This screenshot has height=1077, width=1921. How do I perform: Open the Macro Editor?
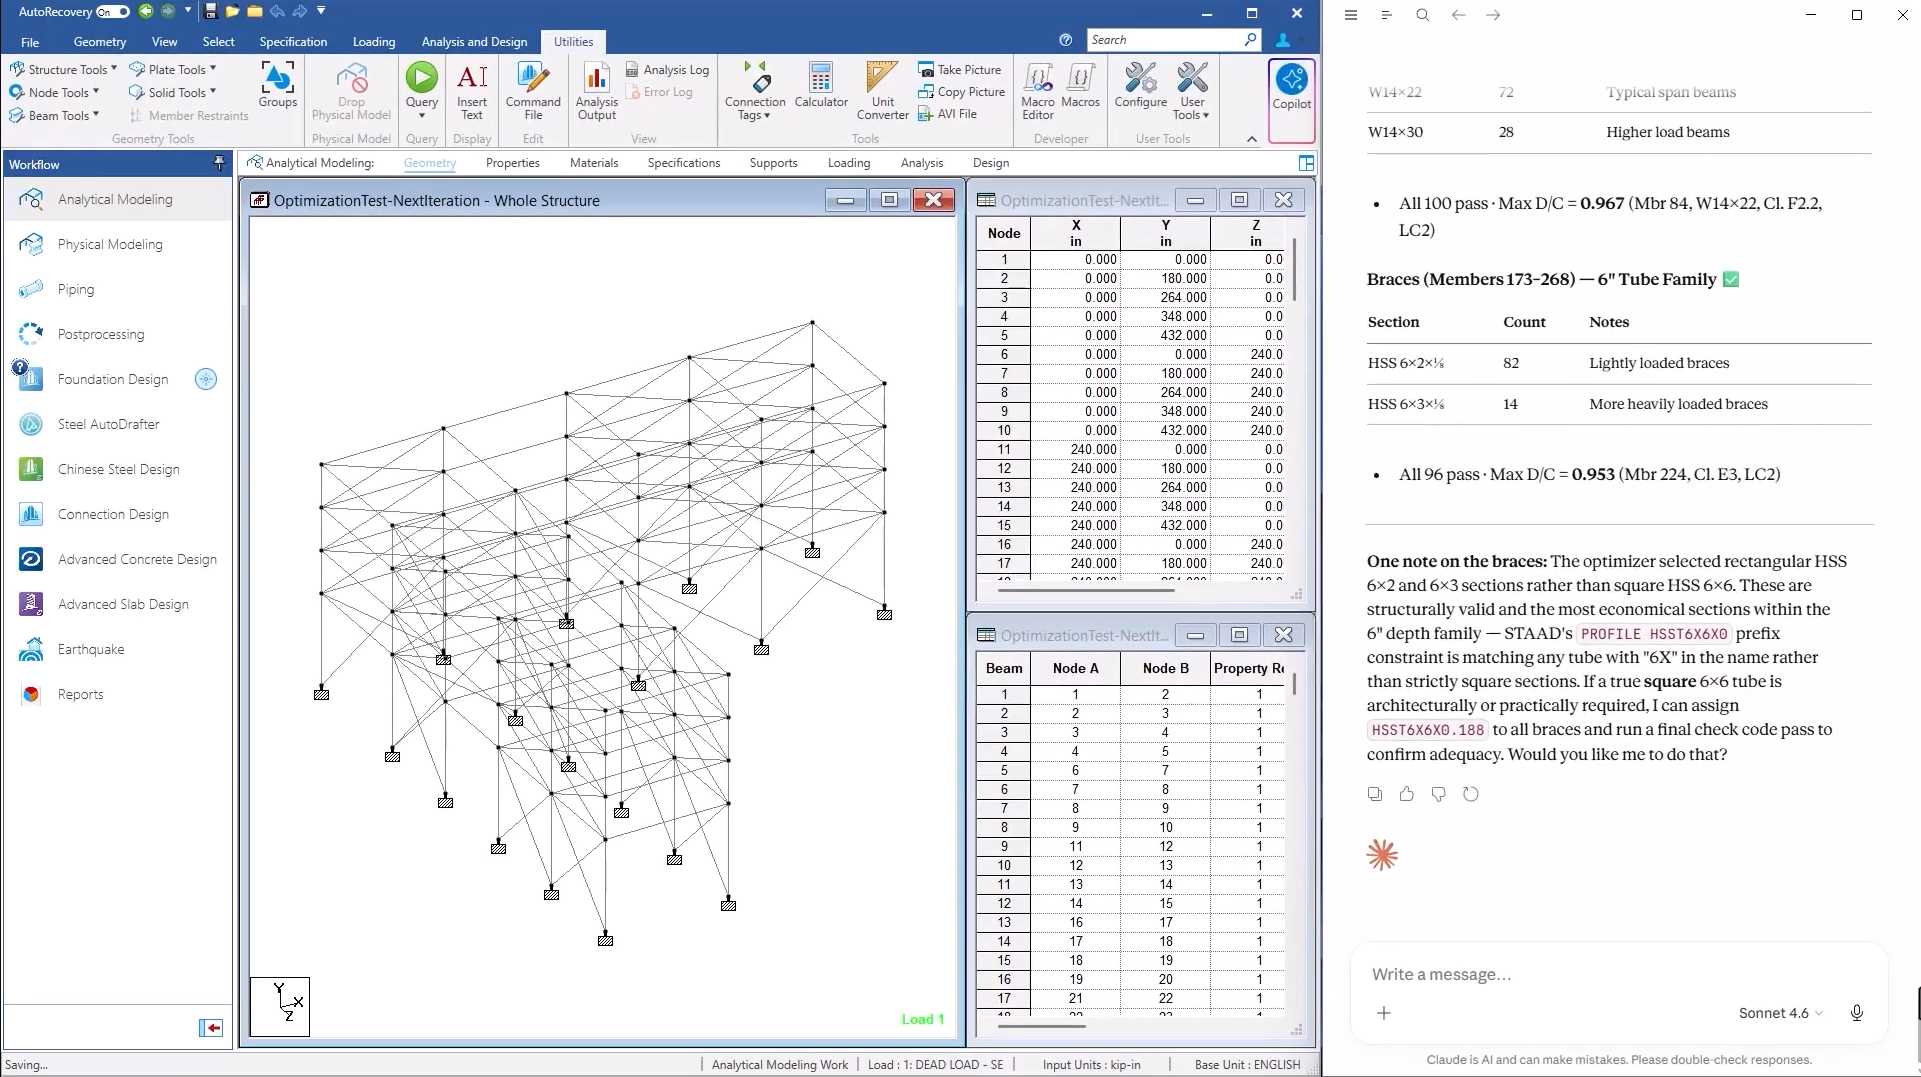tap(1038, 90)
